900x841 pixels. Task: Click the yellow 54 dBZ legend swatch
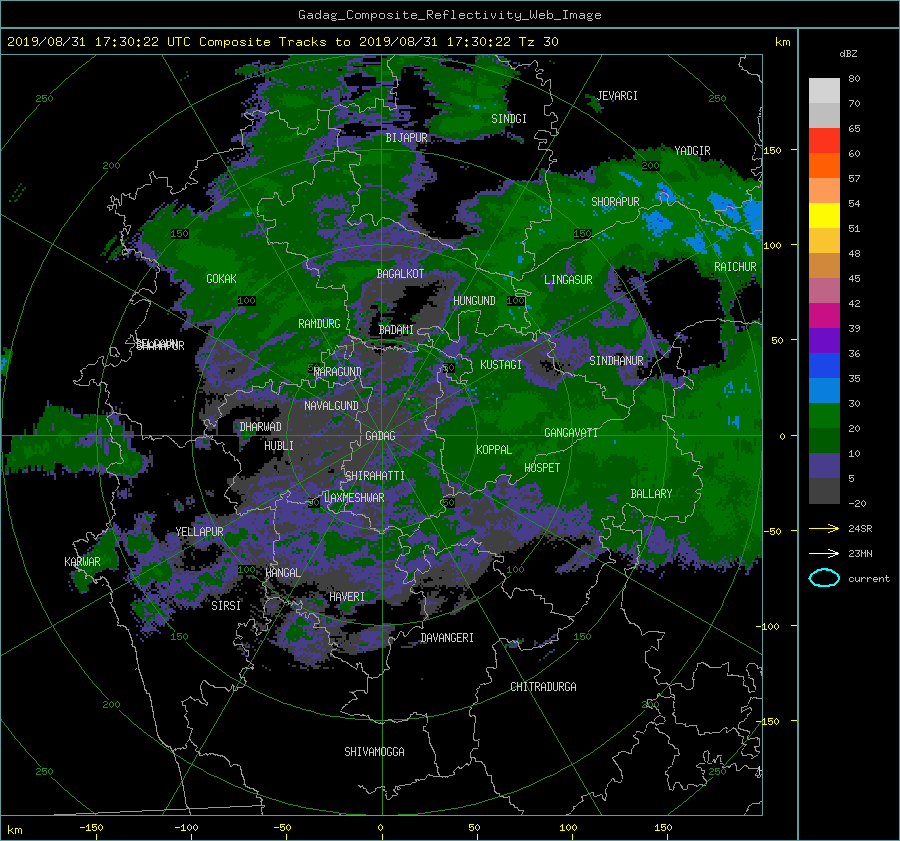click(x=824, y=215)
